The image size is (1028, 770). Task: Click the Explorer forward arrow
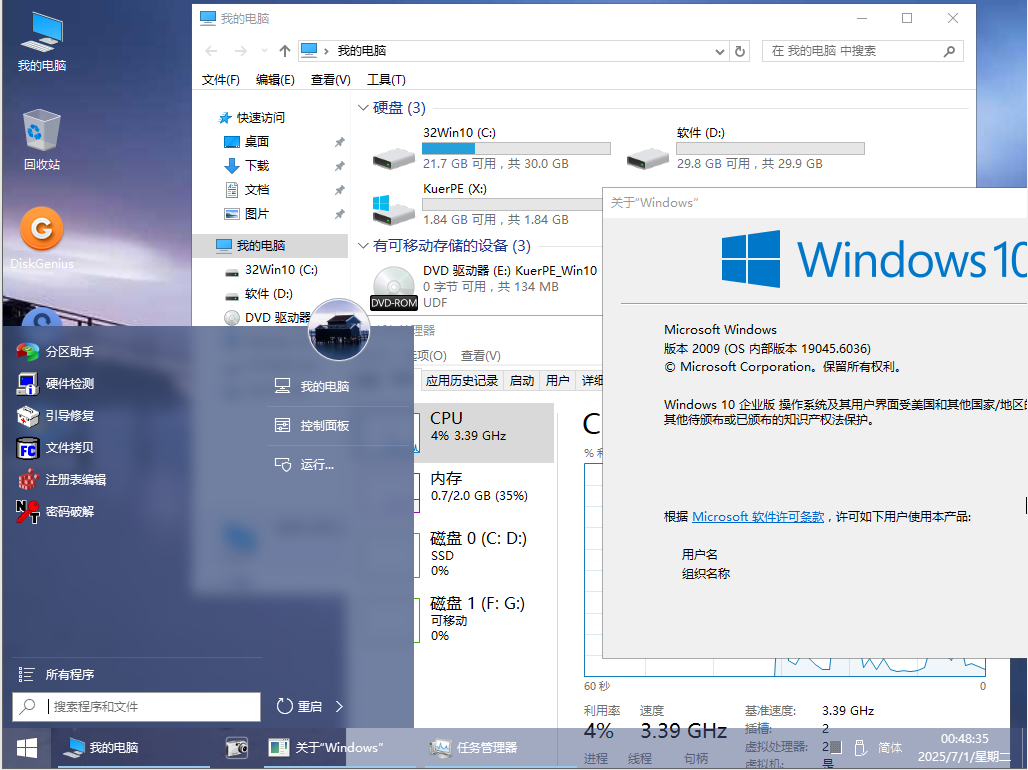(x=241, y=51)
